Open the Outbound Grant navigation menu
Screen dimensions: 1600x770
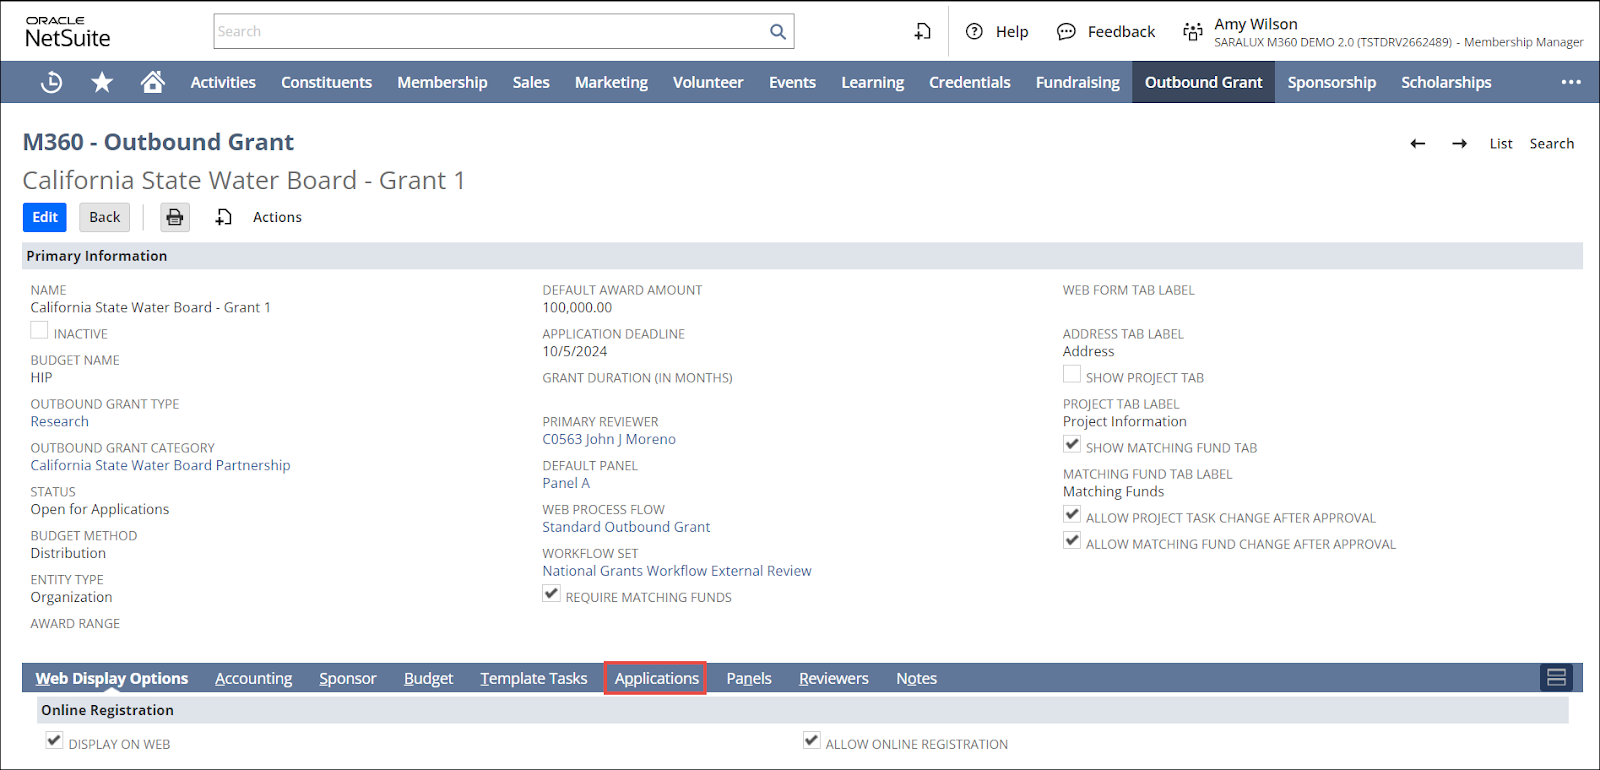click(1203, 82)
